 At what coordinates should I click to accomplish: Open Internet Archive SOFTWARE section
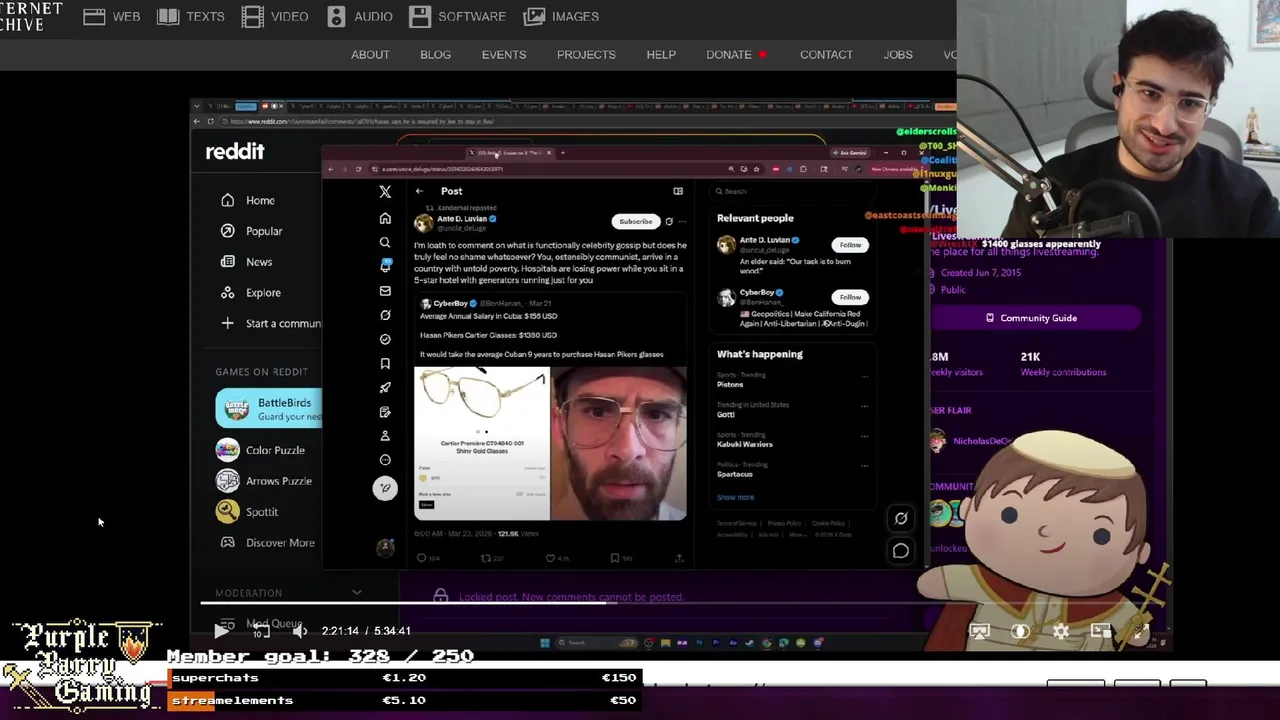[458, 16]
